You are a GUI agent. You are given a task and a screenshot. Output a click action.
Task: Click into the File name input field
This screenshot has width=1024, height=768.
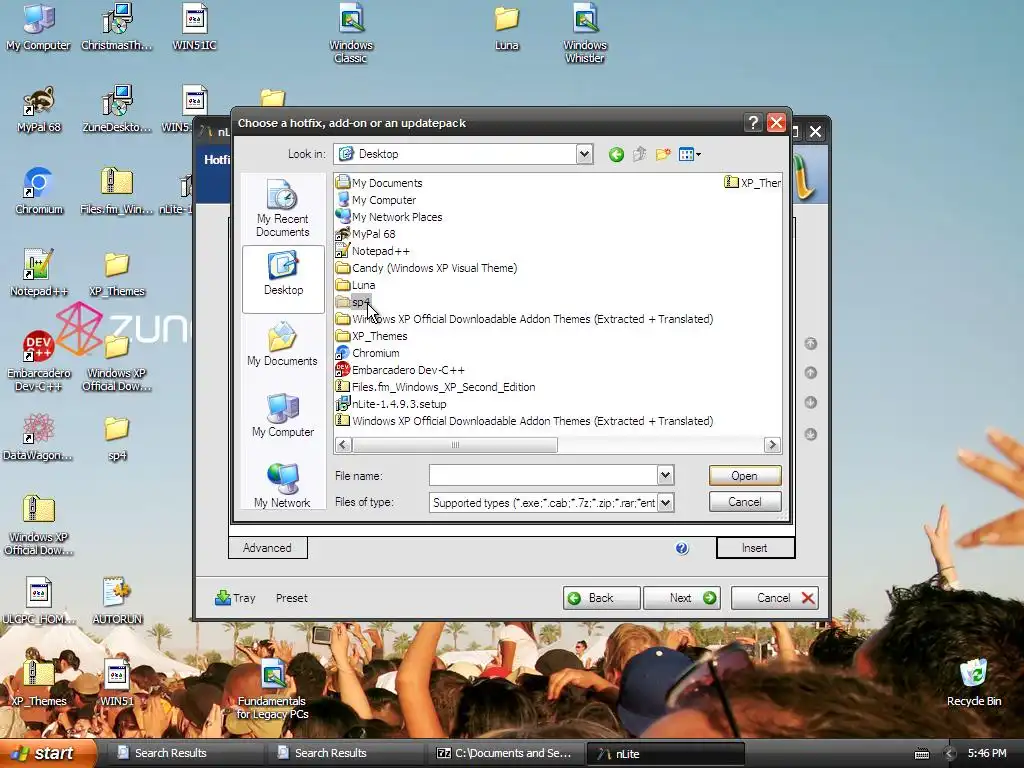(x=543, y=475)
